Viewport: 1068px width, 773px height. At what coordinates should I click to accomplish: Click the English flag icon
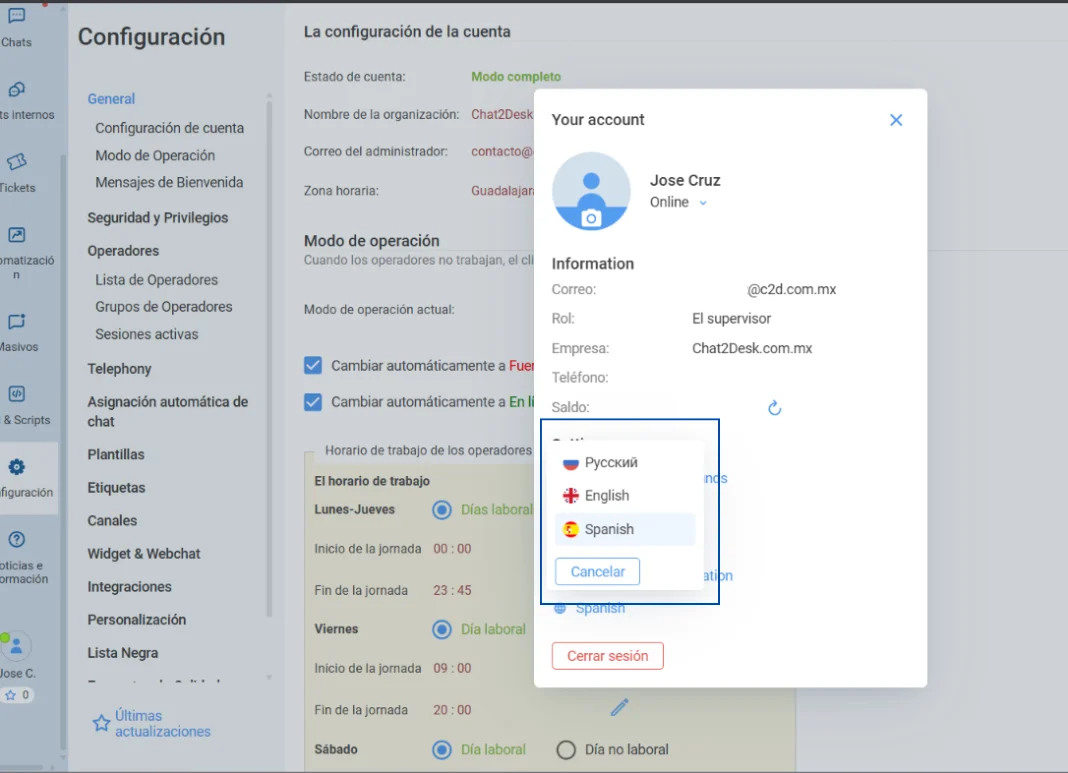point(571,496)
